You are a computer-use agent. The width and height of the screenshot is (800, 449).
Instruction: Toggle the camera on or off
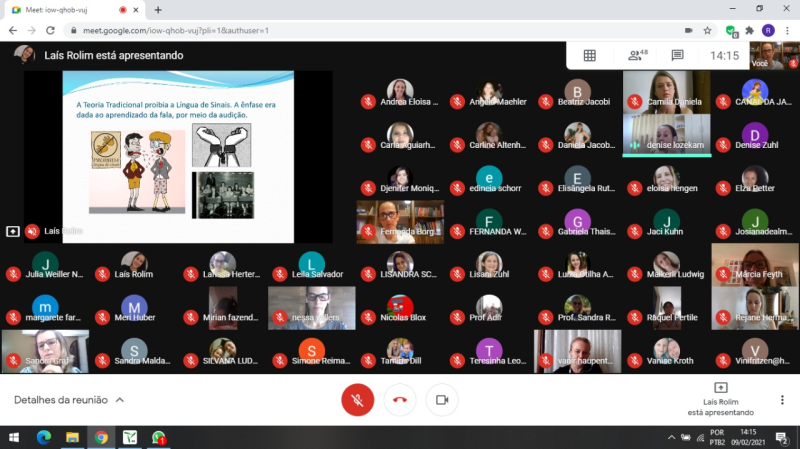[x=442, y=400]
